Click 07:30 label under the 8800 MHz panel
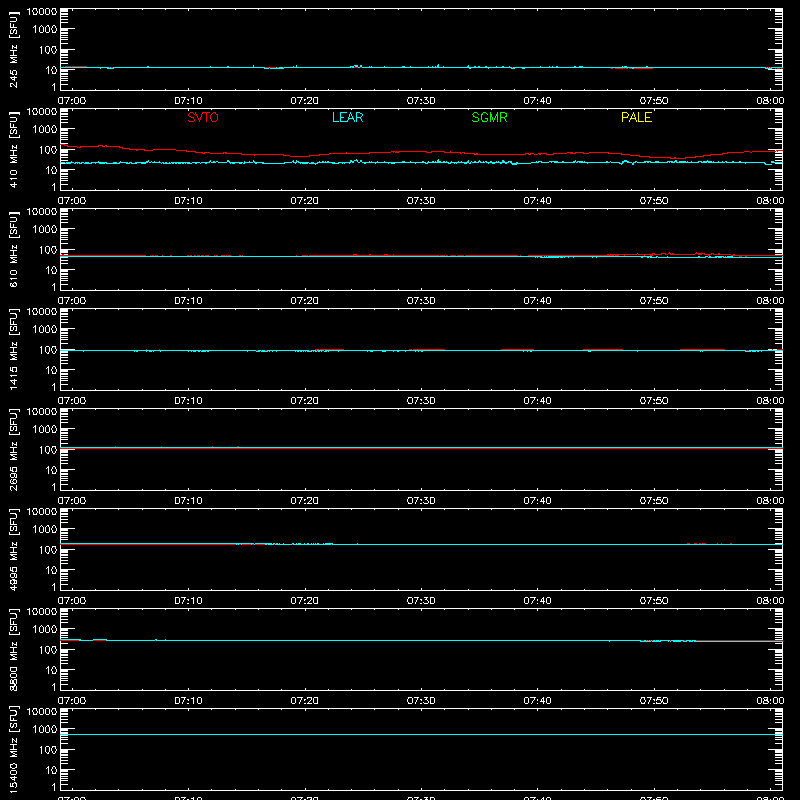Screen dimensions: 800x800 click(421, 701)
